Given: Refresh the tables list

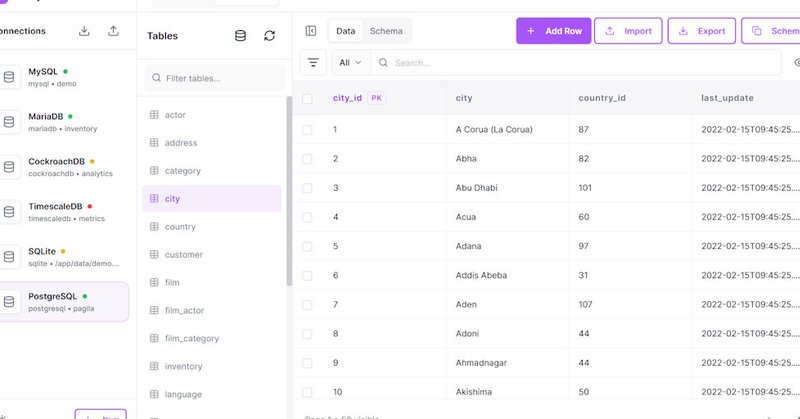Looking at the screenshot, I should tap(269, 36).
